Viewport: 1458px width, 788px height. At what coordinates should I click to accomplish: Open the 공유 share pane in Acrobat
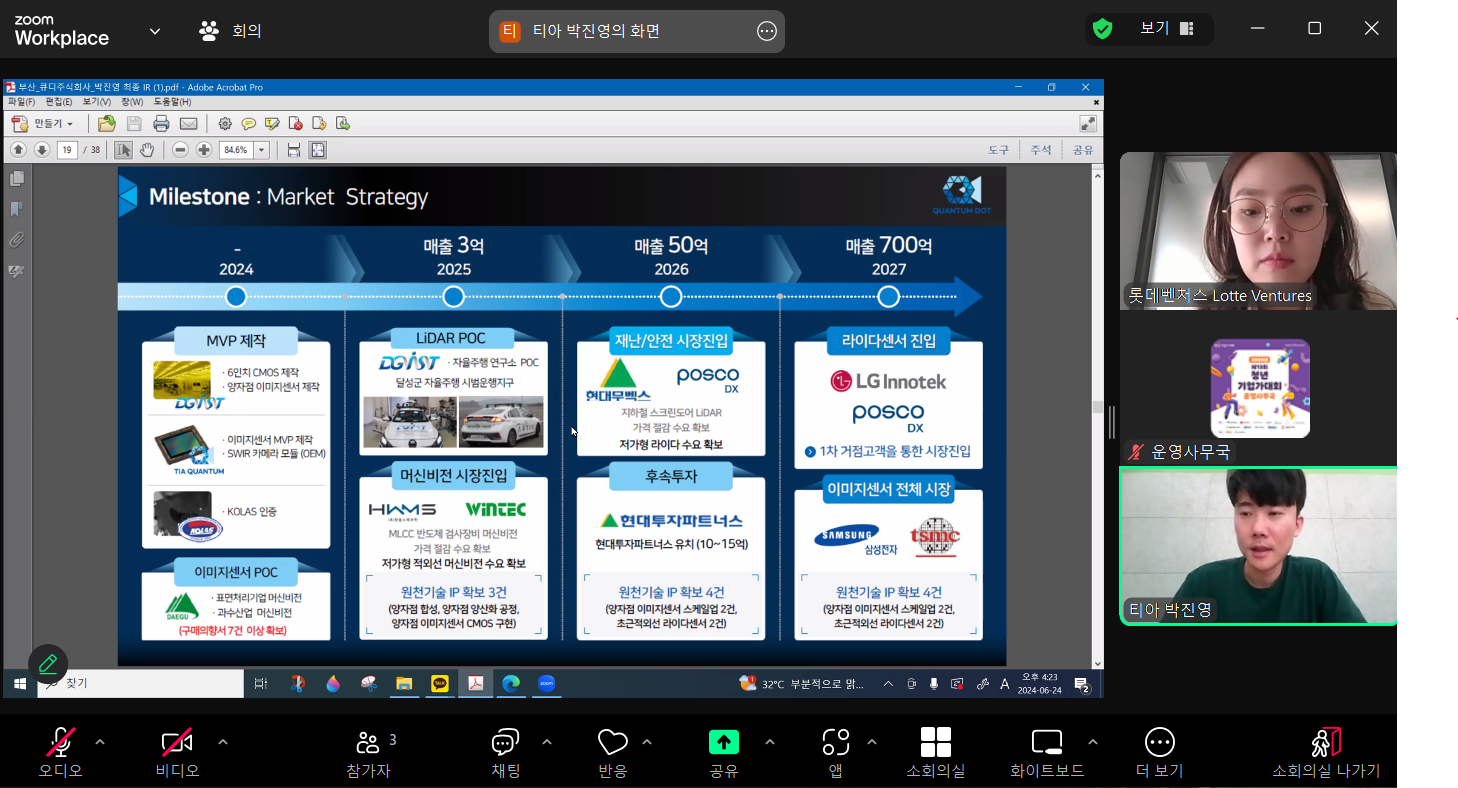pos(1083,150)
